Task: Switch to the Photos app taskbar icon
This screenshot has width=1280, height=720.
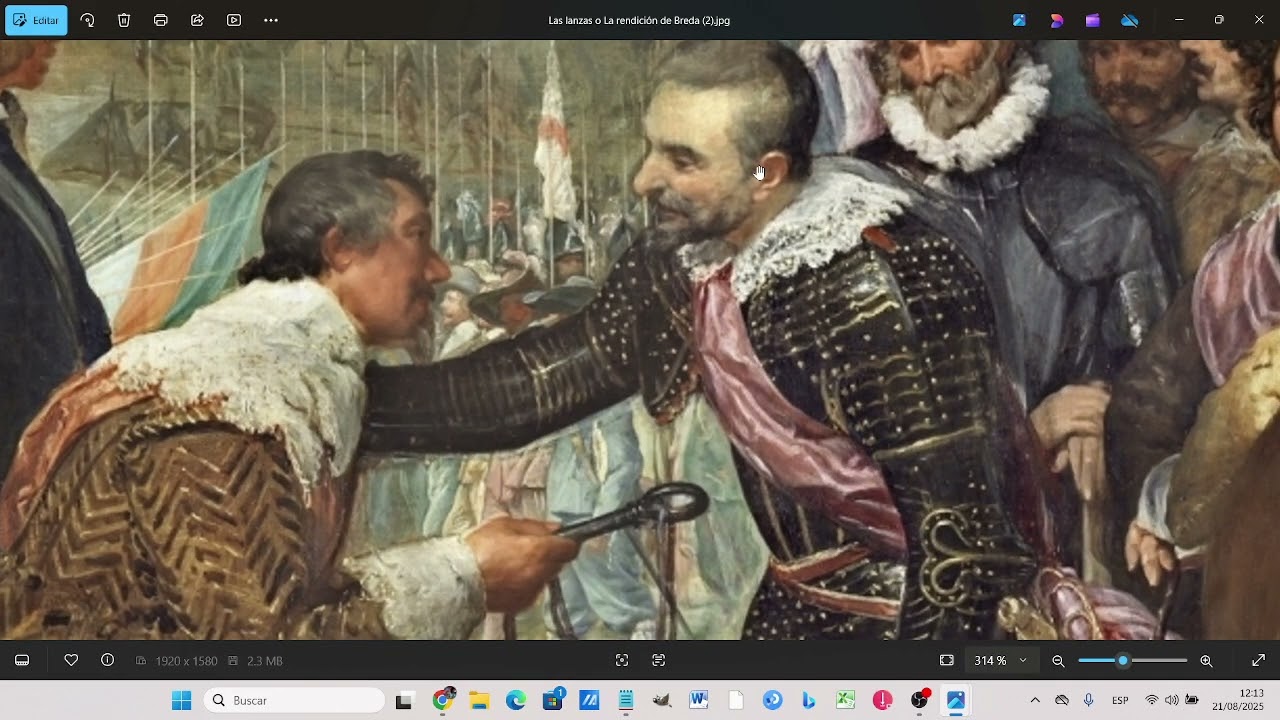Action: pyautogui.click(x=956, y=700)
